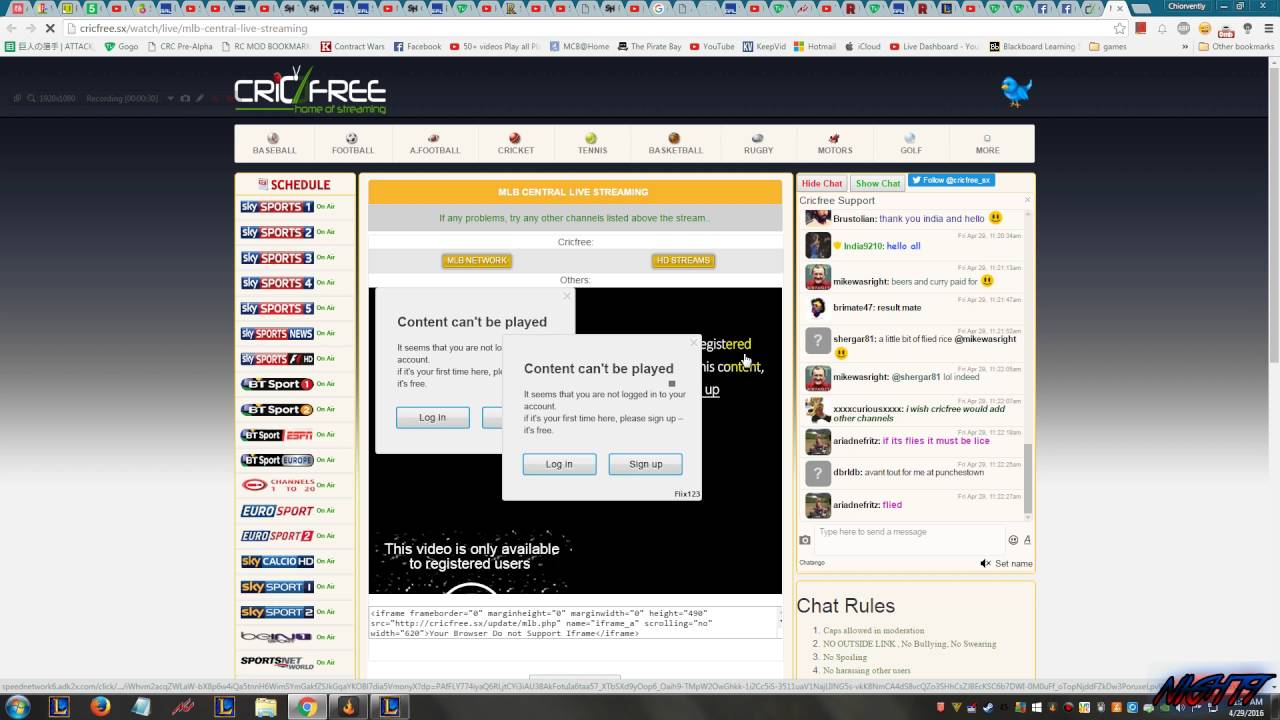The height and width of the screenshot is (720, 1280).
Task: Open Channels 1 to 20 list
Action: pyautogui.click(x=277, y=485)
